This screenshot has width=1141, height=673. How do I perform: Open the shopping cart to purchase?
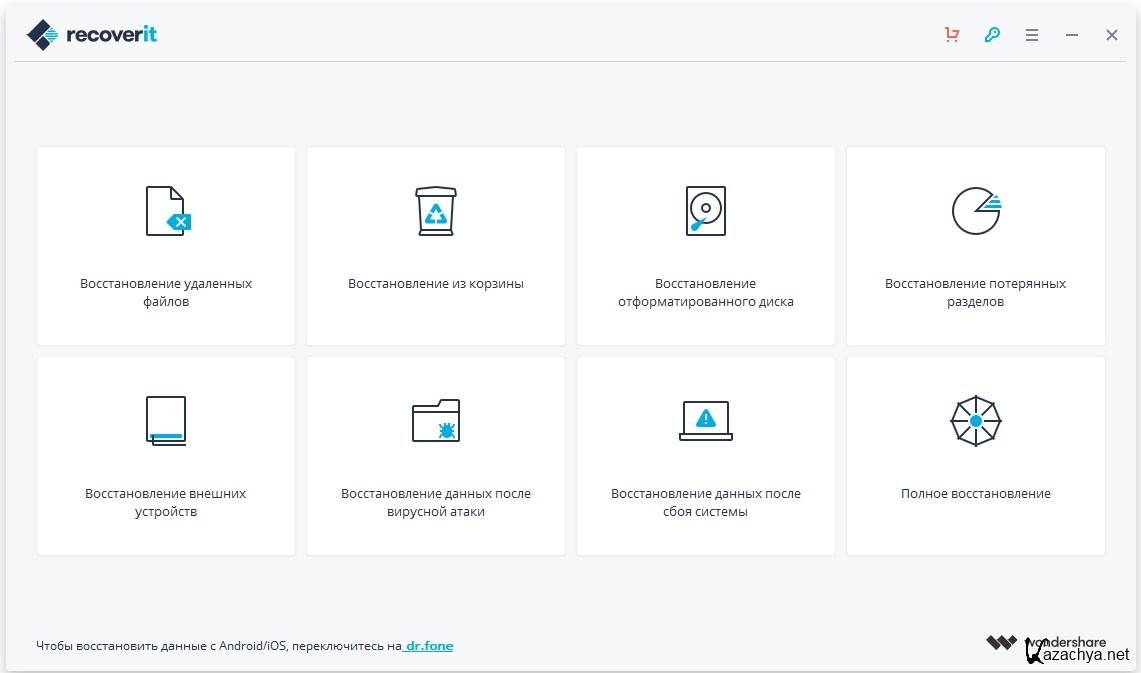(952, 35)
